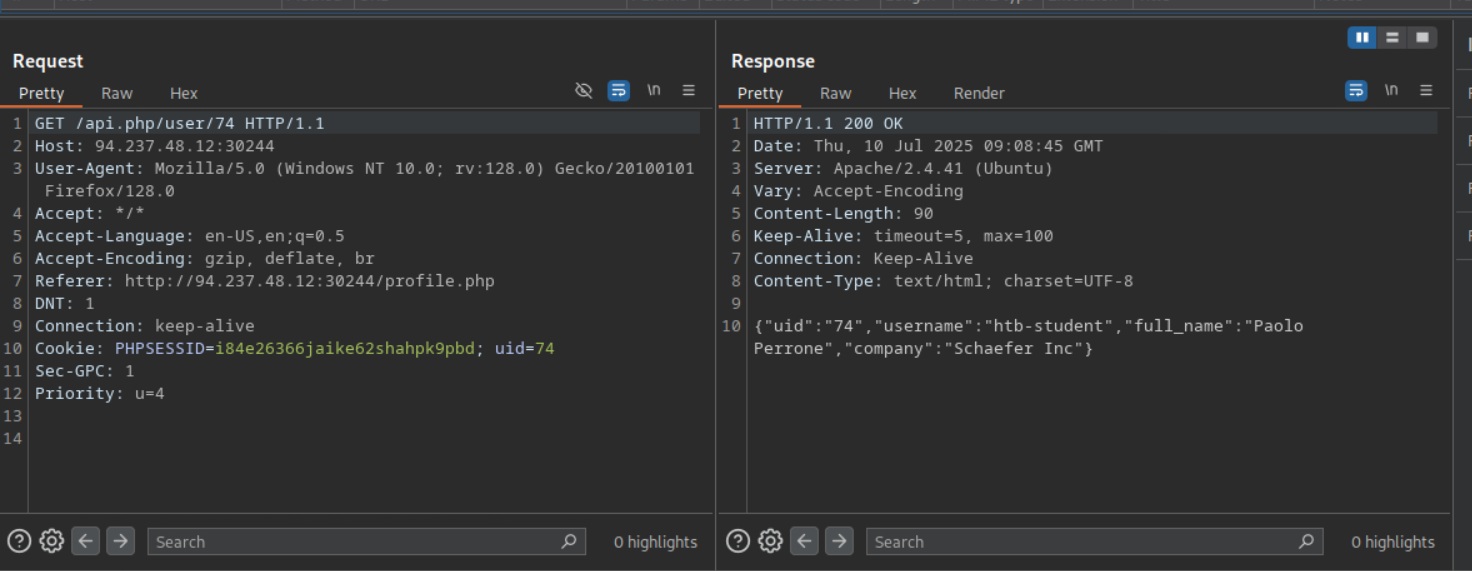Viewport: 1472px width, 571px height.
Task: Select top-bottom stacked layout
Action: pyautogui.click(x=1392, y=38)
